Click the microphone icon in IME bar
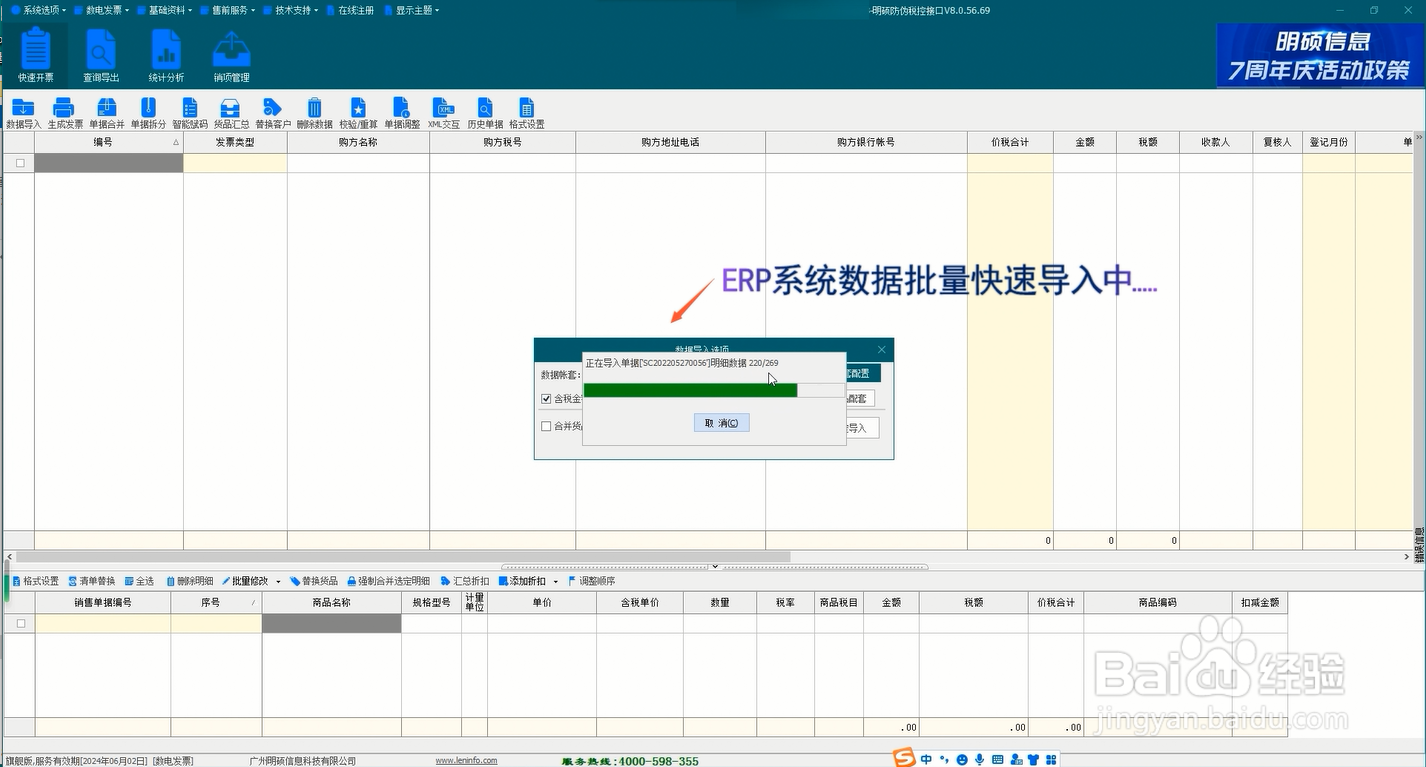Viewport: 1426px width, 767px height. [980, 760]
